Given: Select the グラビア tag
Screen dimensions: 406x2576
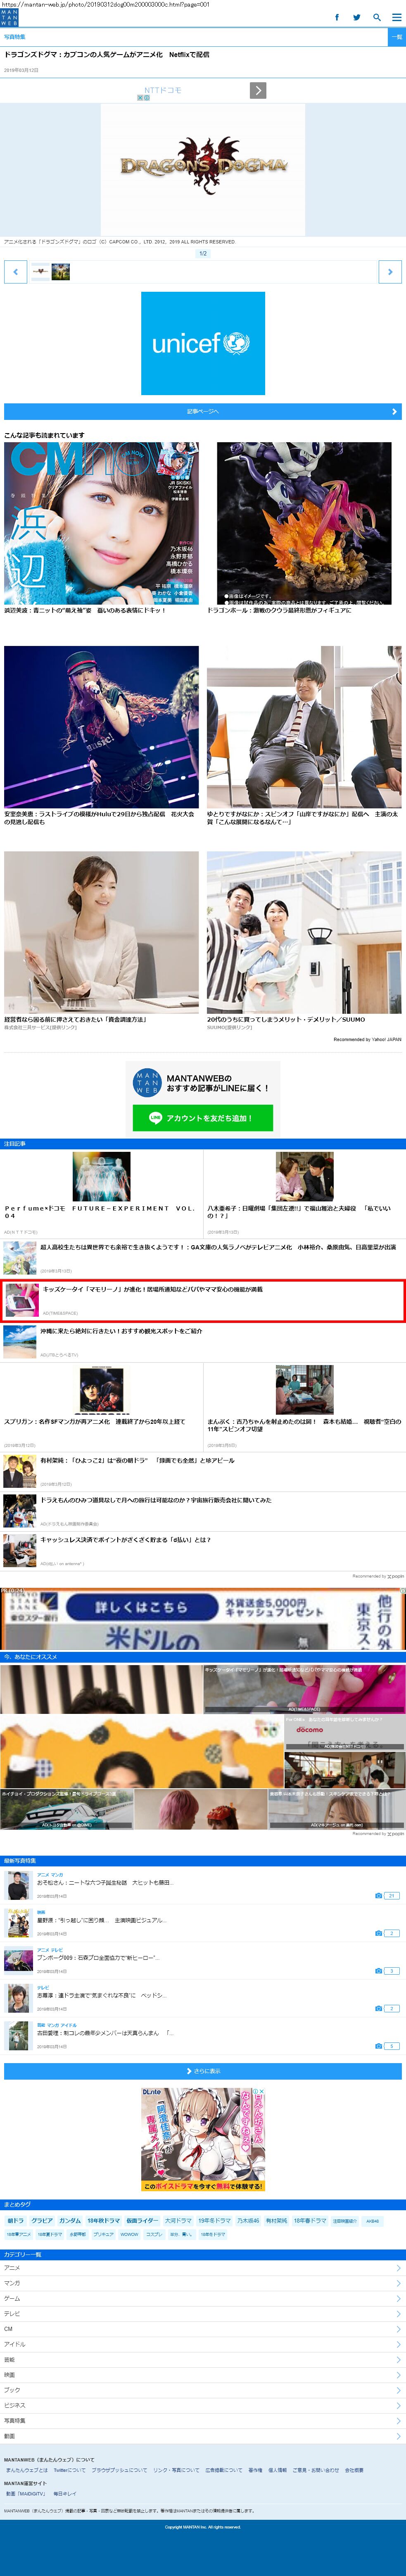Looking at the screenshot, I should click(x=42, y=2221).
